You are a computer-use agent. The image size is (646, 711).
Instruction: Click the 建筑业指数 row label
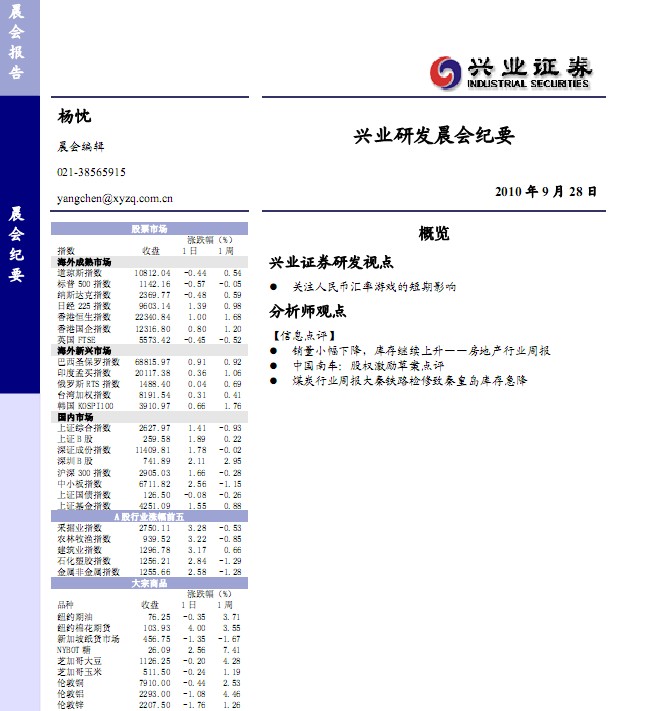(x=79, y=550)
